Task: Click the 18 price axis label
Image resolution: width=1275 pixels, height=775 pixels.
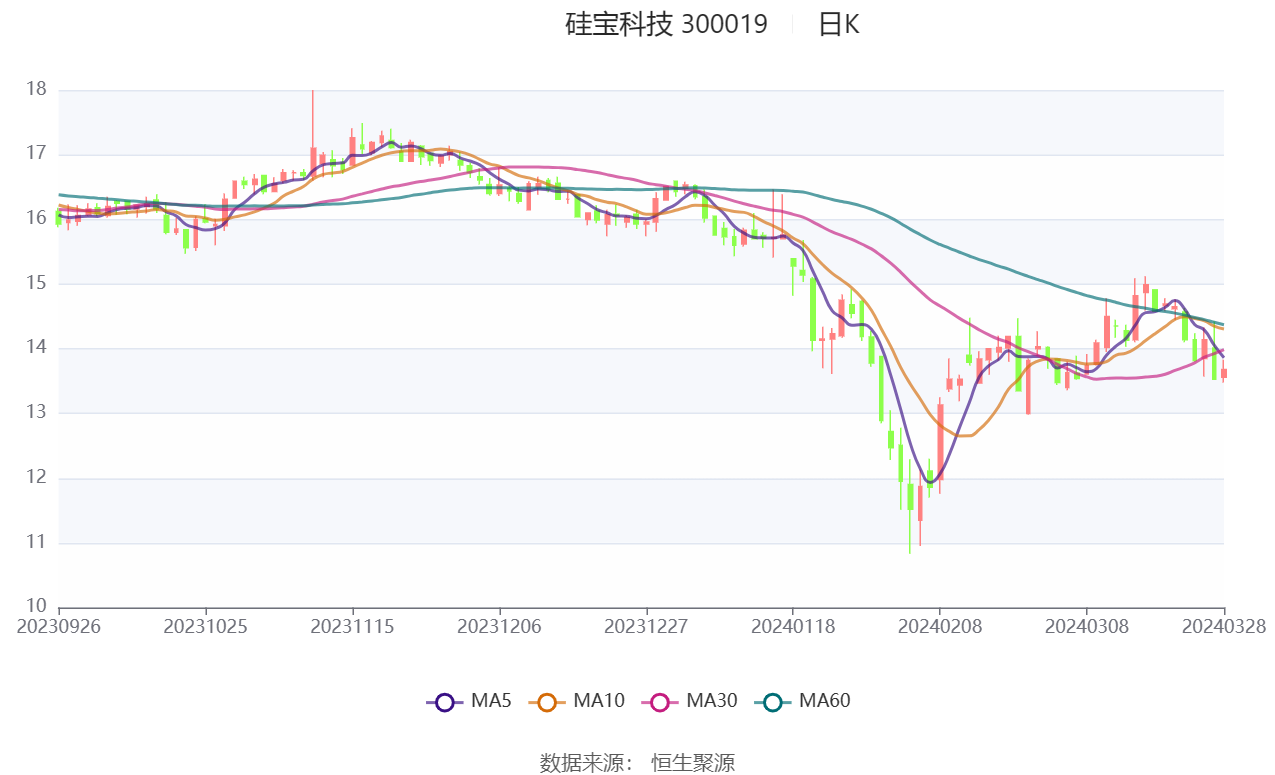Action: (x=37, y=89)
